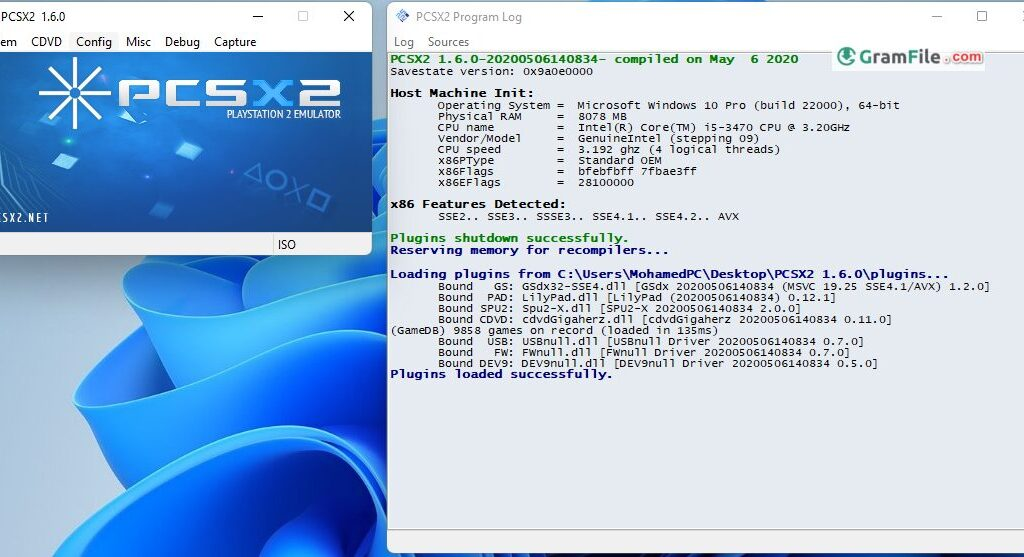The image size is (1024, 557).
Task: Click the 'Physical RAM' log line
Action: (532, 116)
